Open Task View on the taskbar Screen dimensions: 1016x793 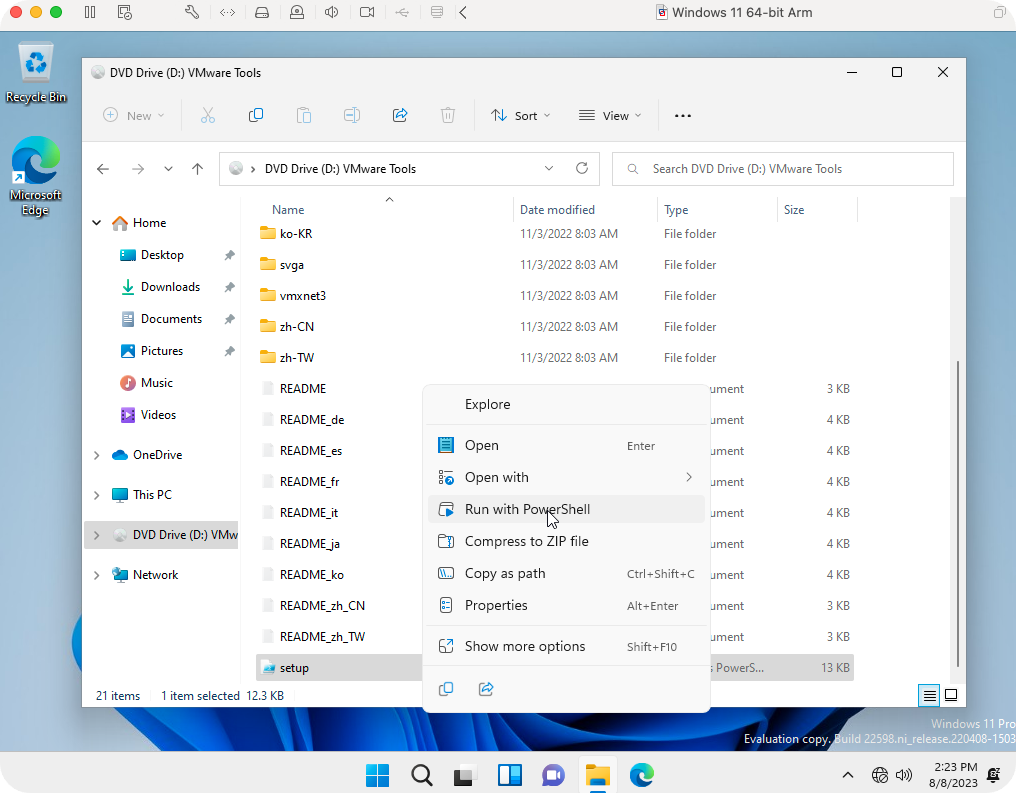click(x=465, y=775)
